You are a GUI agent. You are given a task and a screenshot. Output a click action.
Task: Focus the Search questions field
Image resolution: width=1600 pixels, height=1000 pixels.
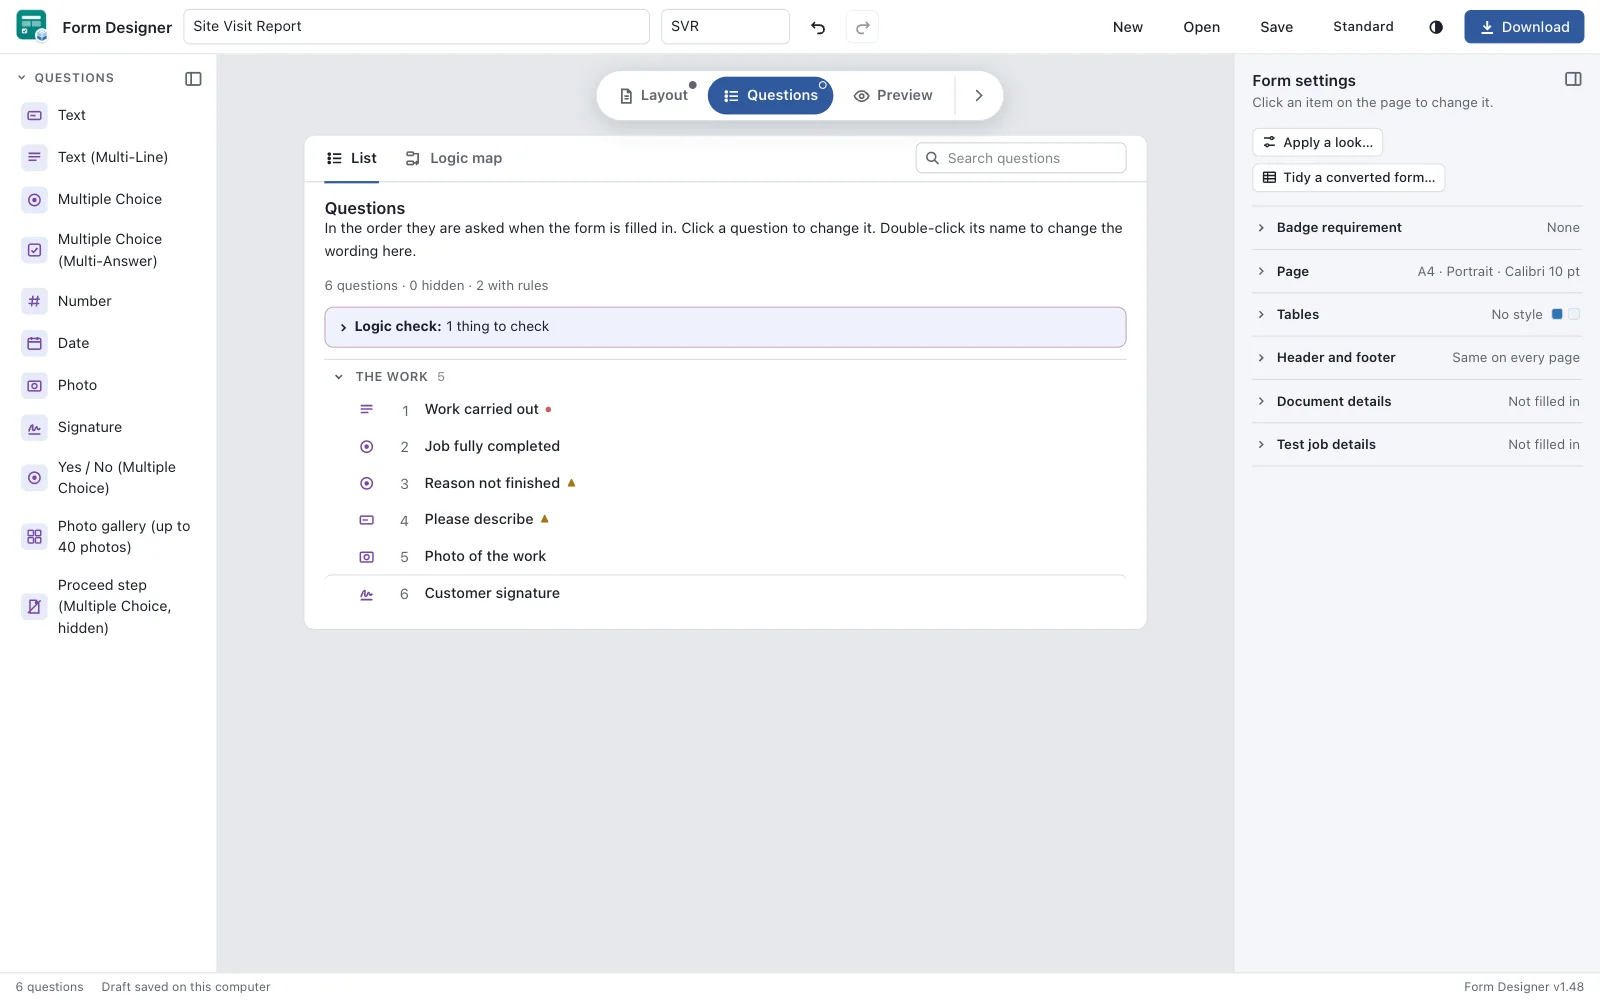(1021, 158)
